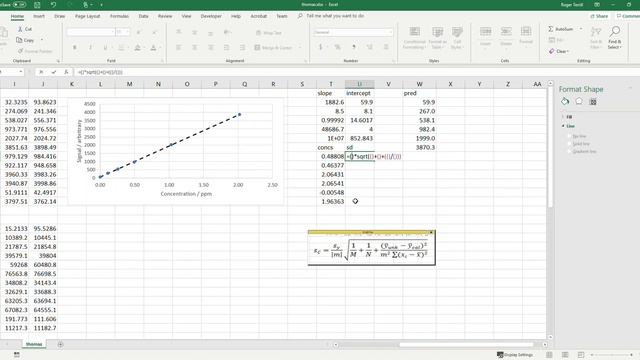Screen dimensions: 640x360
Task: Apply Bold formatting
Action: pyautogui.click(x=75, y=48)
